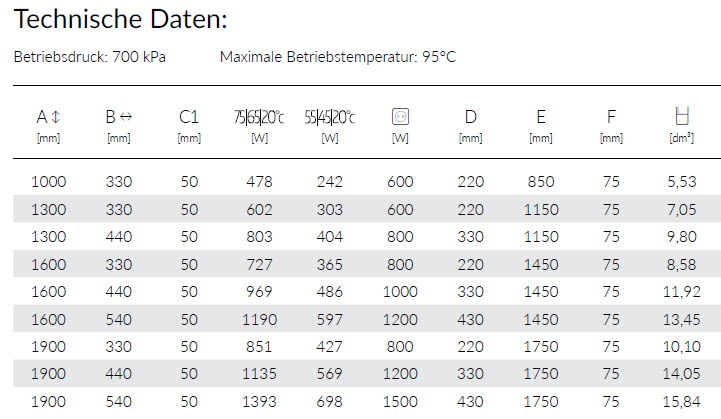This screenshot has width=721, height=419.
Task: Select the D column header
Action: click(470, 117)
